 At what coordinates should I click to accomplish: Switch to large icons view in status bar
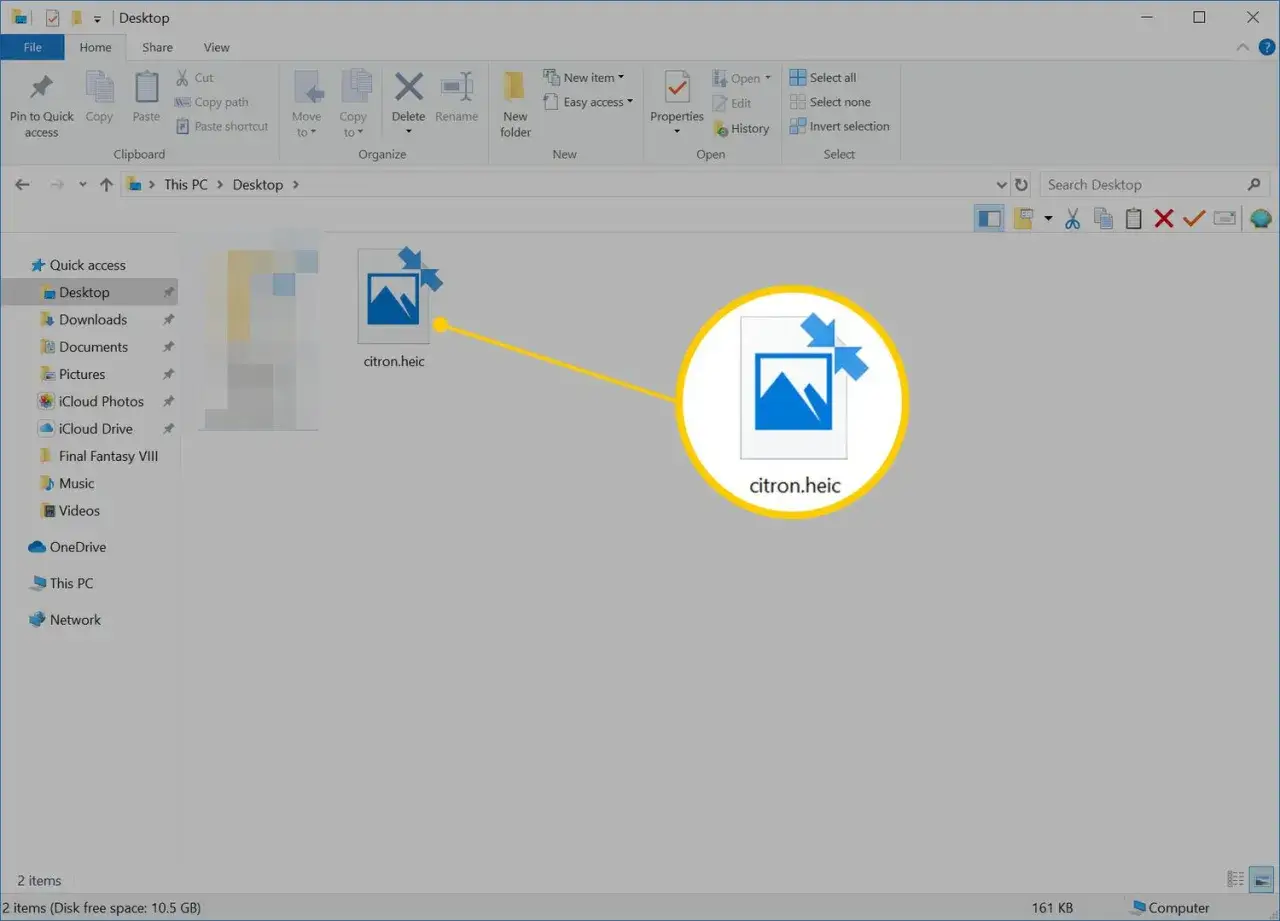tap(1264, 879)
